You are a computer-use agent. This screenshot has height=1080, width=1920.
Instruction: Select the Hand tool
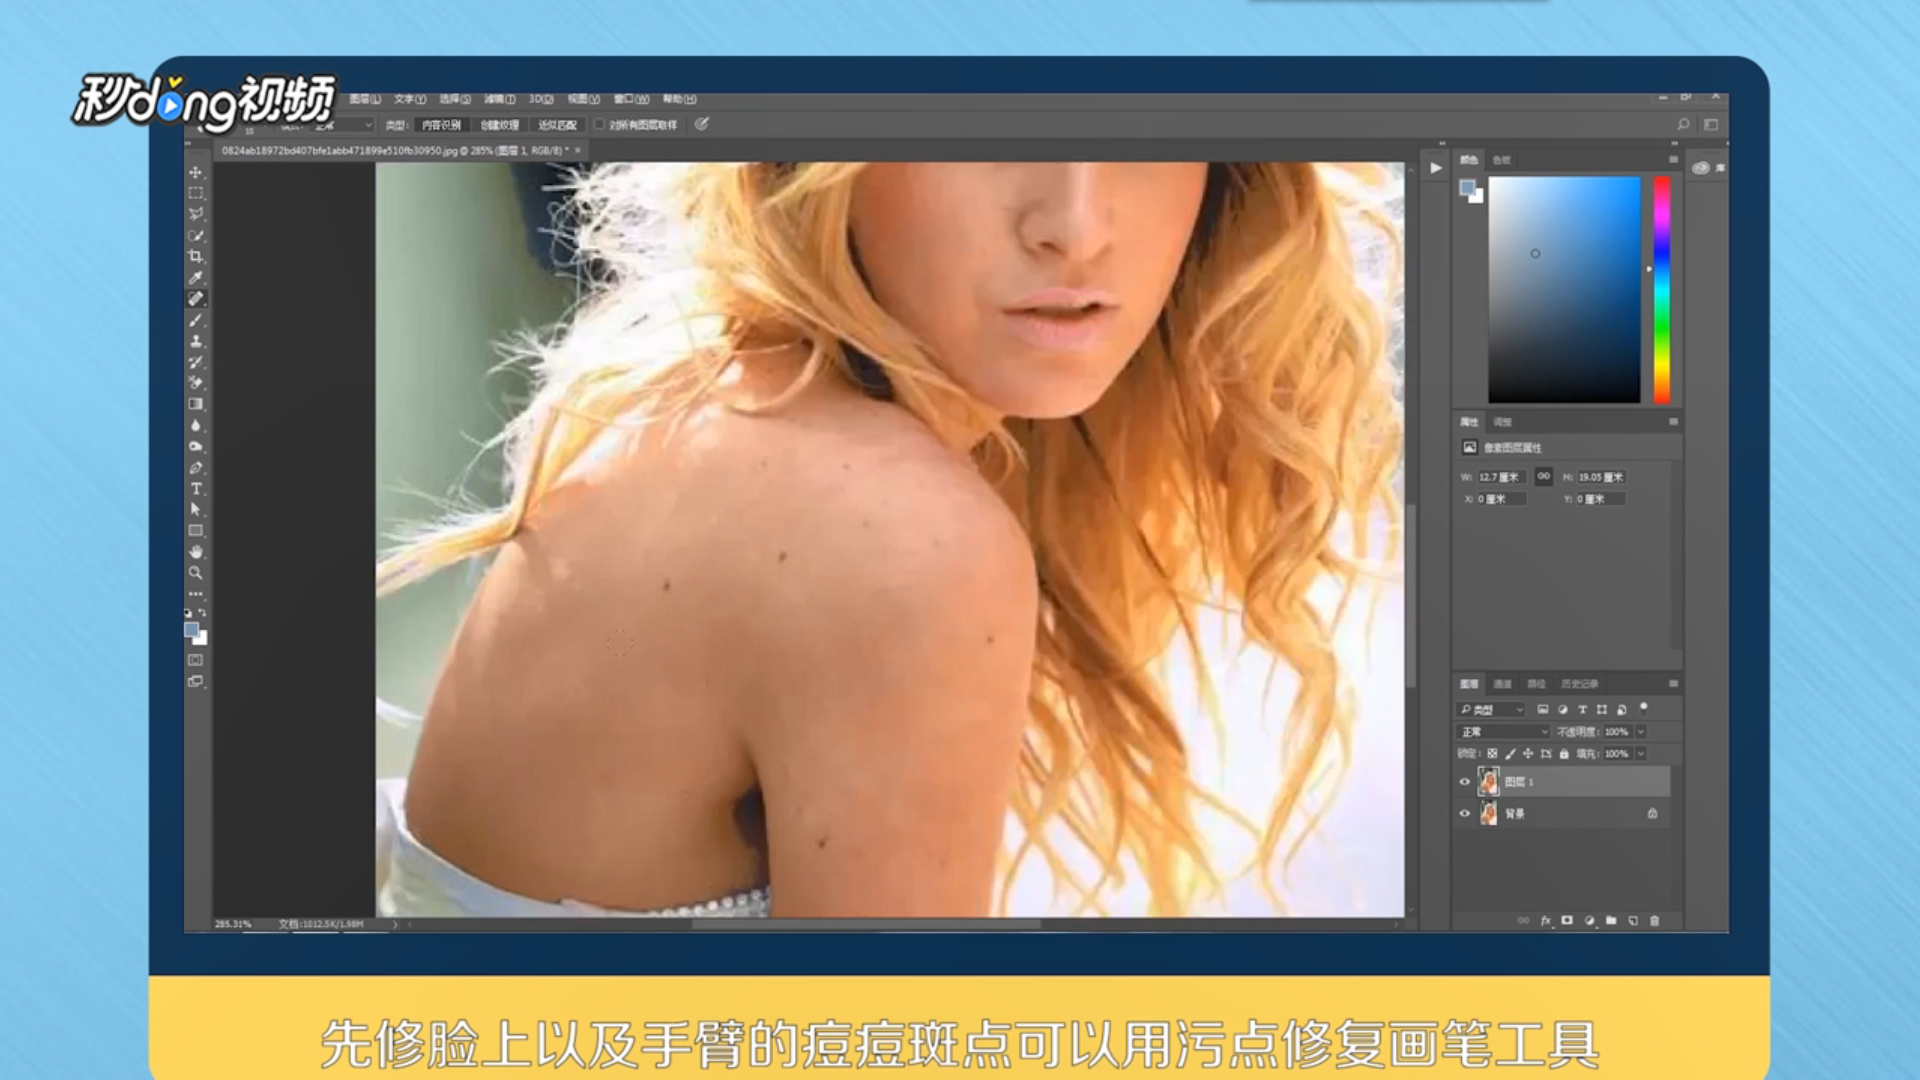point(196,552)
